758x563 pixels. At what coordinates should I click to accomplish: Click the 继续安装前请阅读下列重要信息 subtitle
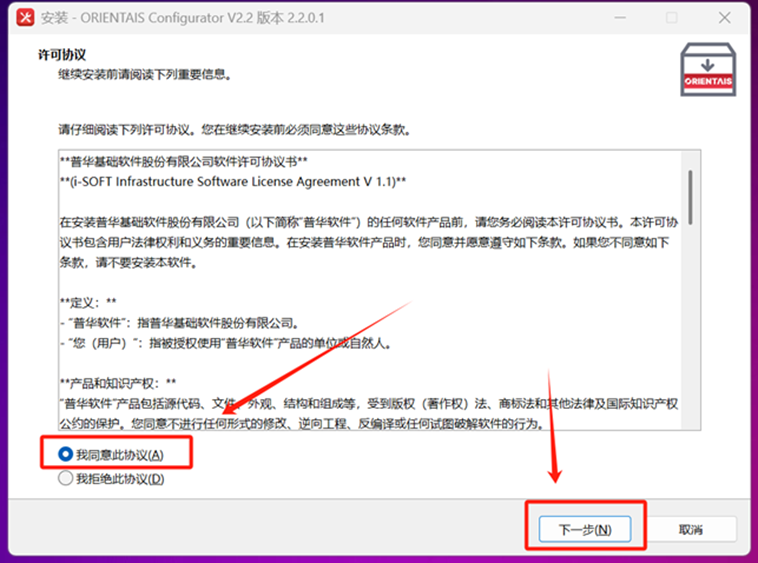click(145, 74)
